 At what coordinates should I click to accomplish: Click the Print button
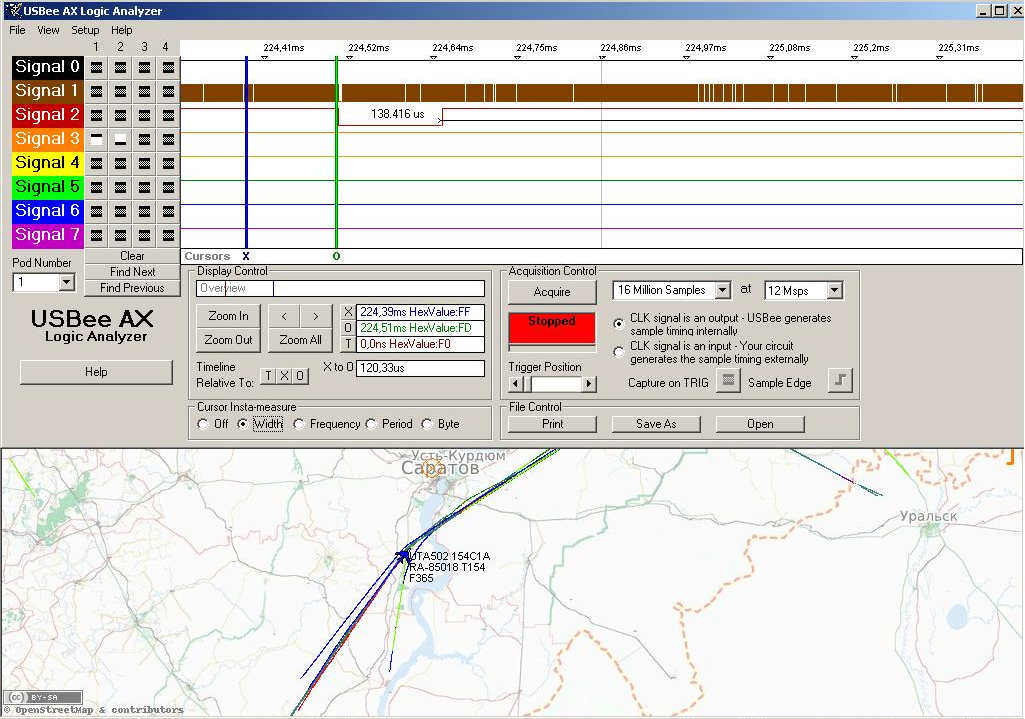click(552, 424)
